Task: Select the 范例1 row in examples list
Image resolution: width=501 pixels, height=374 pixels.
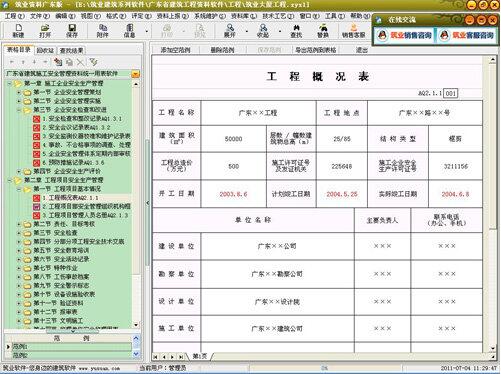Action: [x=71, y=347]
